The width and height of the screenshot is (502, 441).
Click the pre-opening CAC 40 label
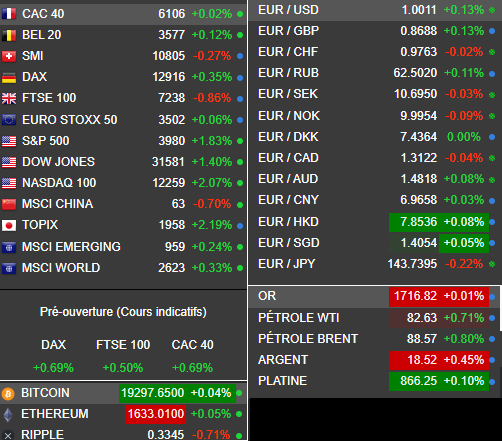(x=193, y=345)
